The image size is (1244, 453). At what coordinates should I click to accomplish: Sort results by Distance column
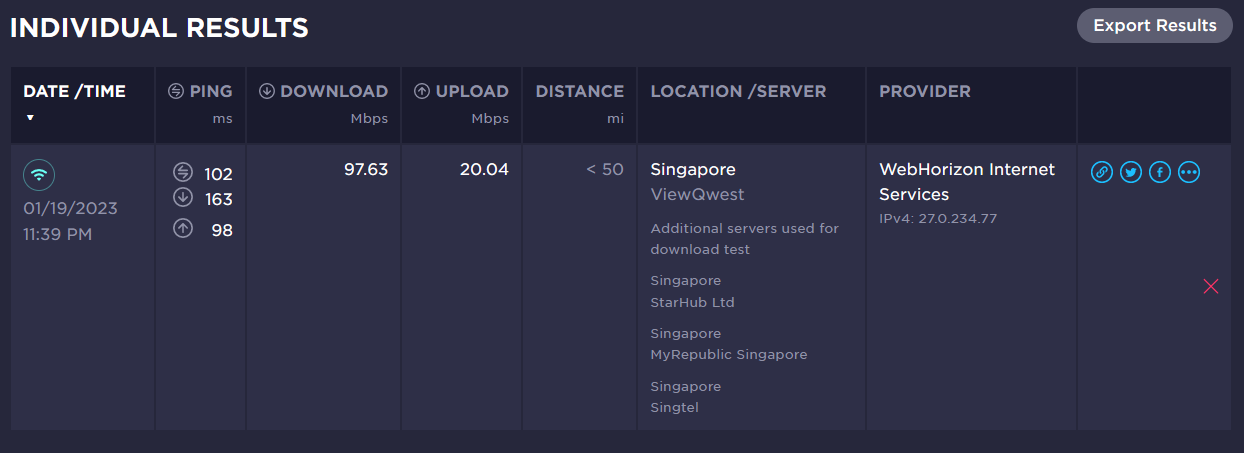[580, 91]
